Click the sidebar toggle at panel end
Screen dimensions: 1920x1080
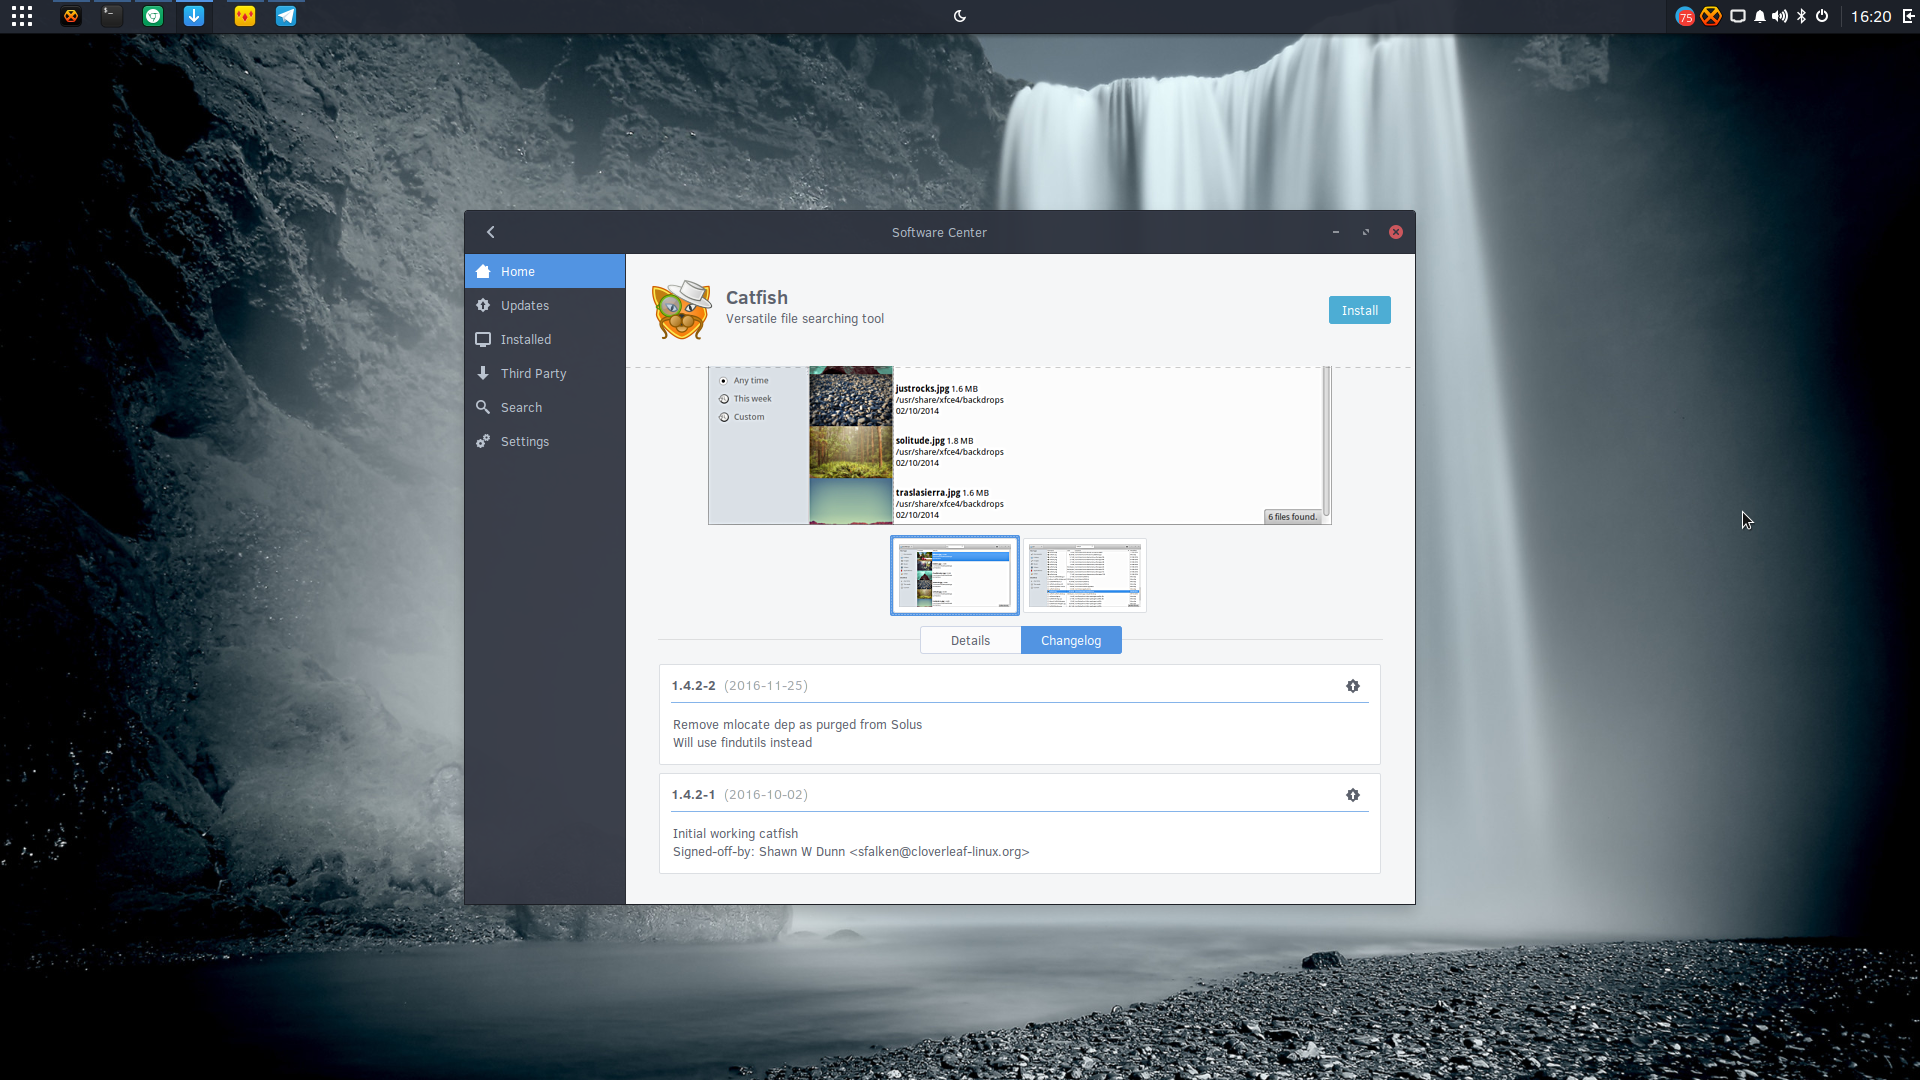coord(1908,16)
